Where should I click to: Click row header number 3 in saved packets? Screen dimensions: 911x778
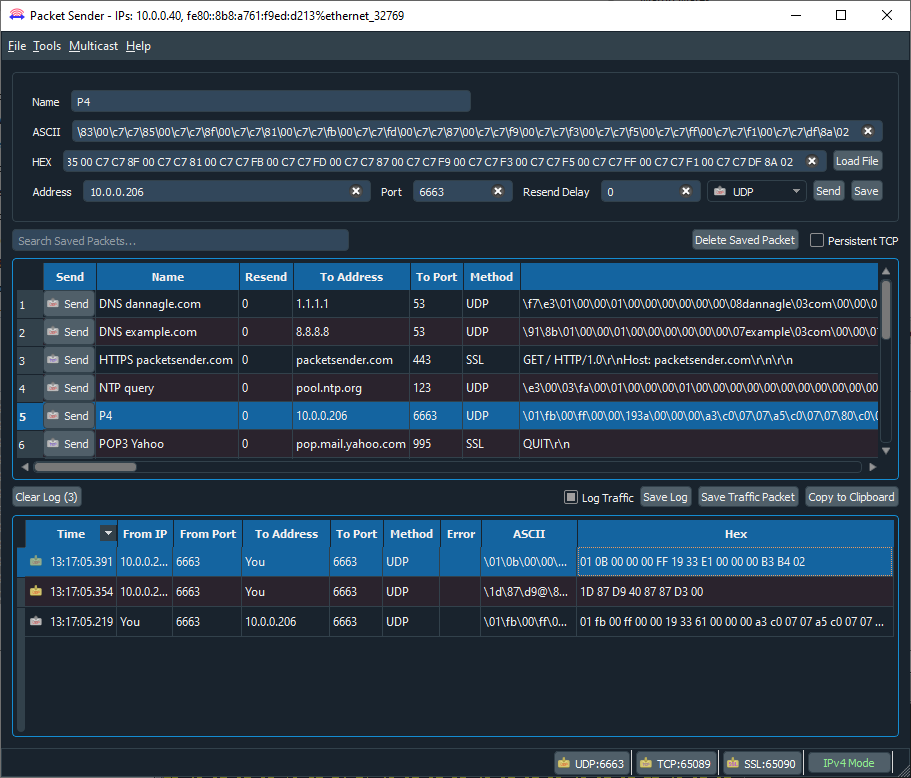[30, 360]
